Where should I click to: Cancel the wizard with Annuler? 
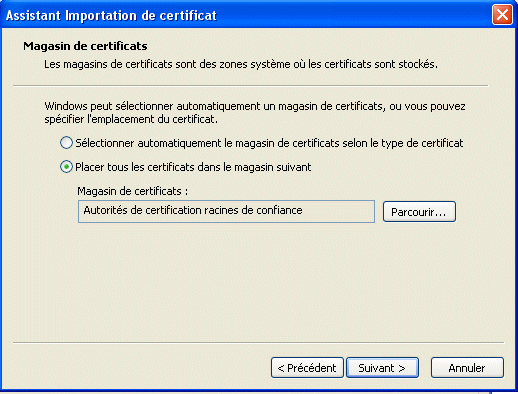pyautogui.click(x=467, y=368)
